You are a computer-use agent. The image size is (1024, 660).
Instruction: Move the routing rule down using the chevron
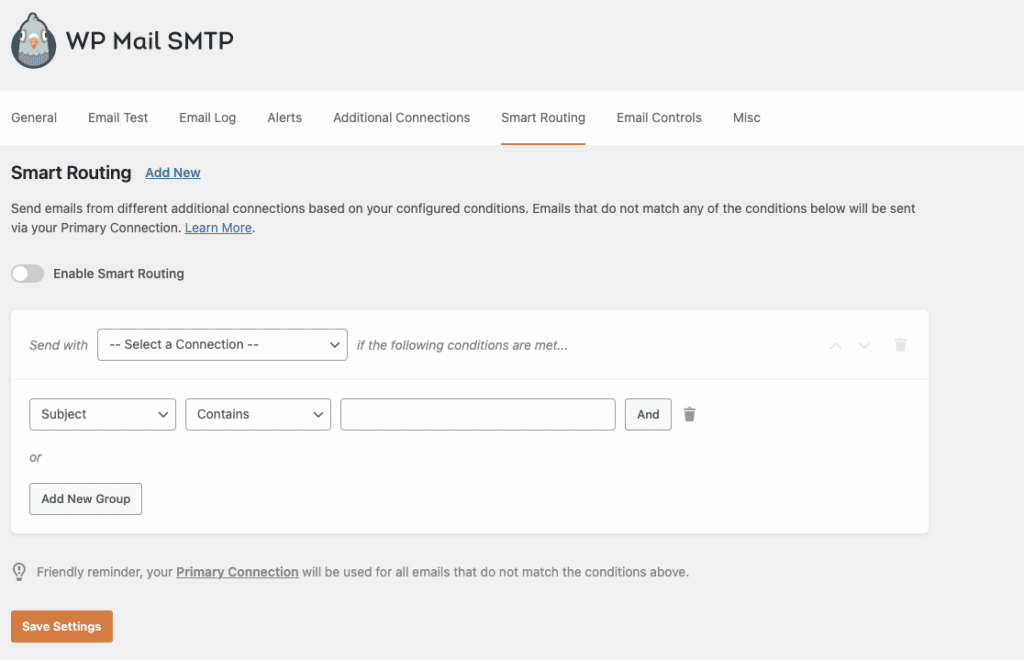coord(864,344)
